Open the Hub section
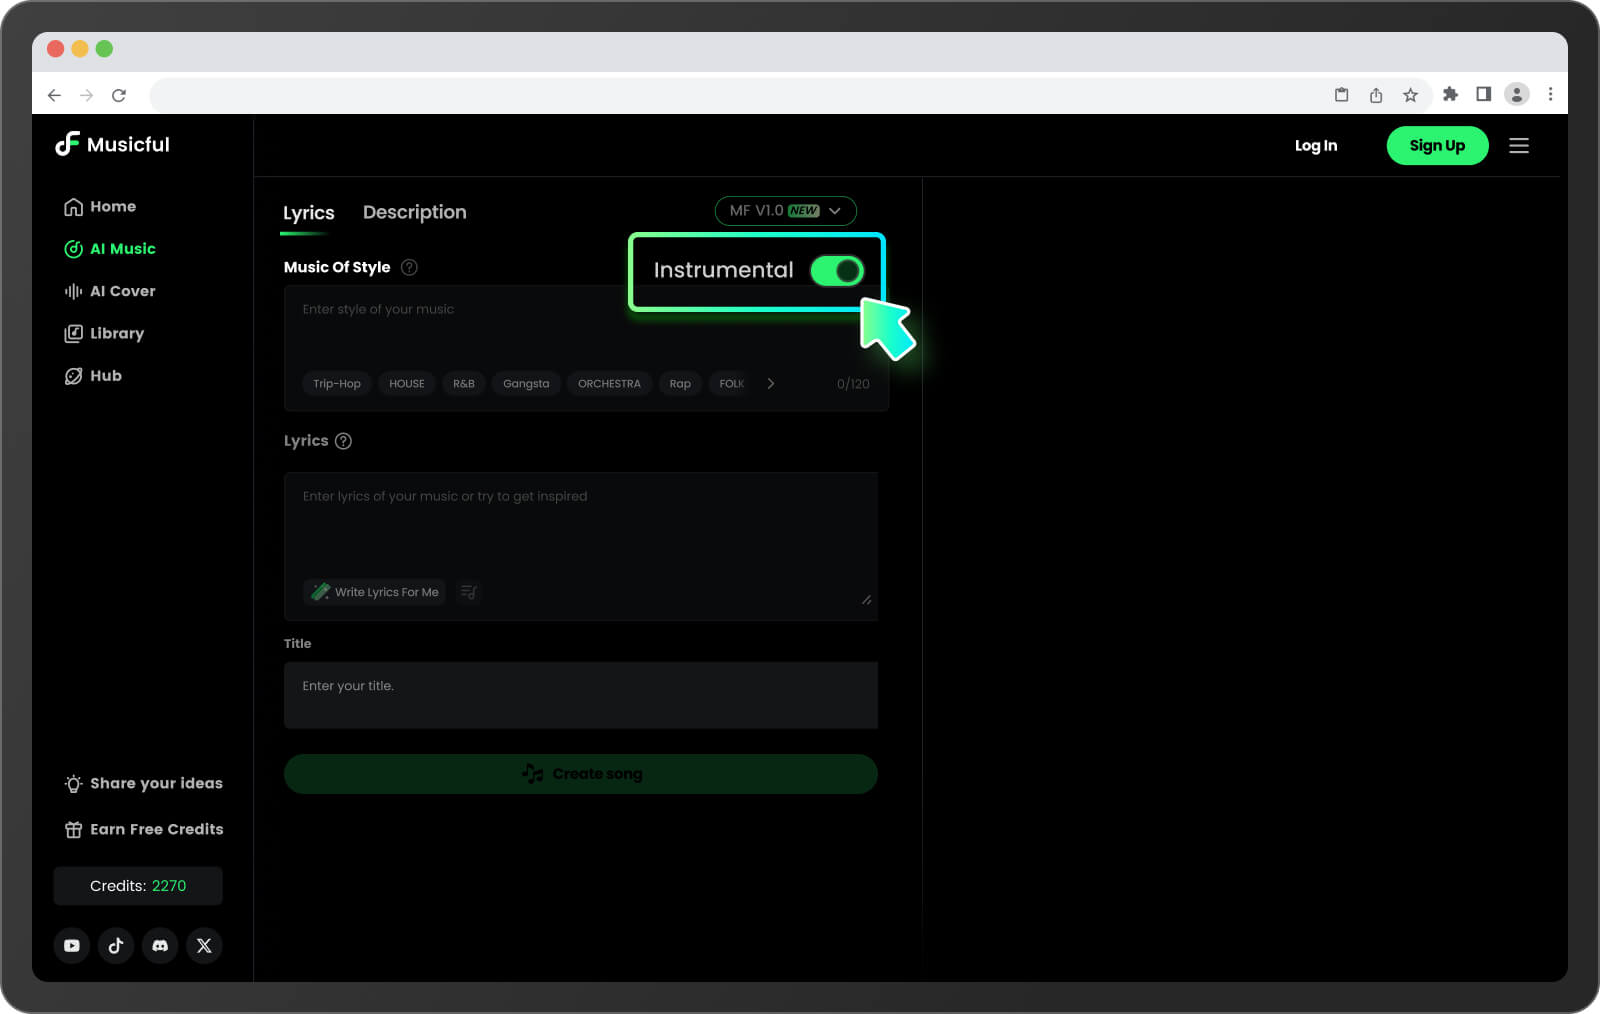The height and width of the screenshot is (1014, 1600). coord(93,376)
